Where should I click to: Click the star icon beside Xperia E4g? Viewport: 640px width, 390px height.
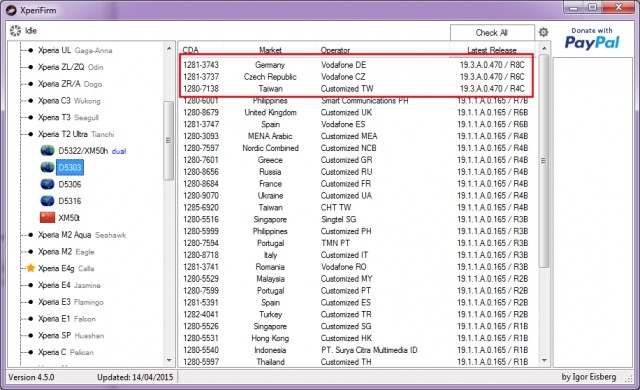click(x=31, y=268)
